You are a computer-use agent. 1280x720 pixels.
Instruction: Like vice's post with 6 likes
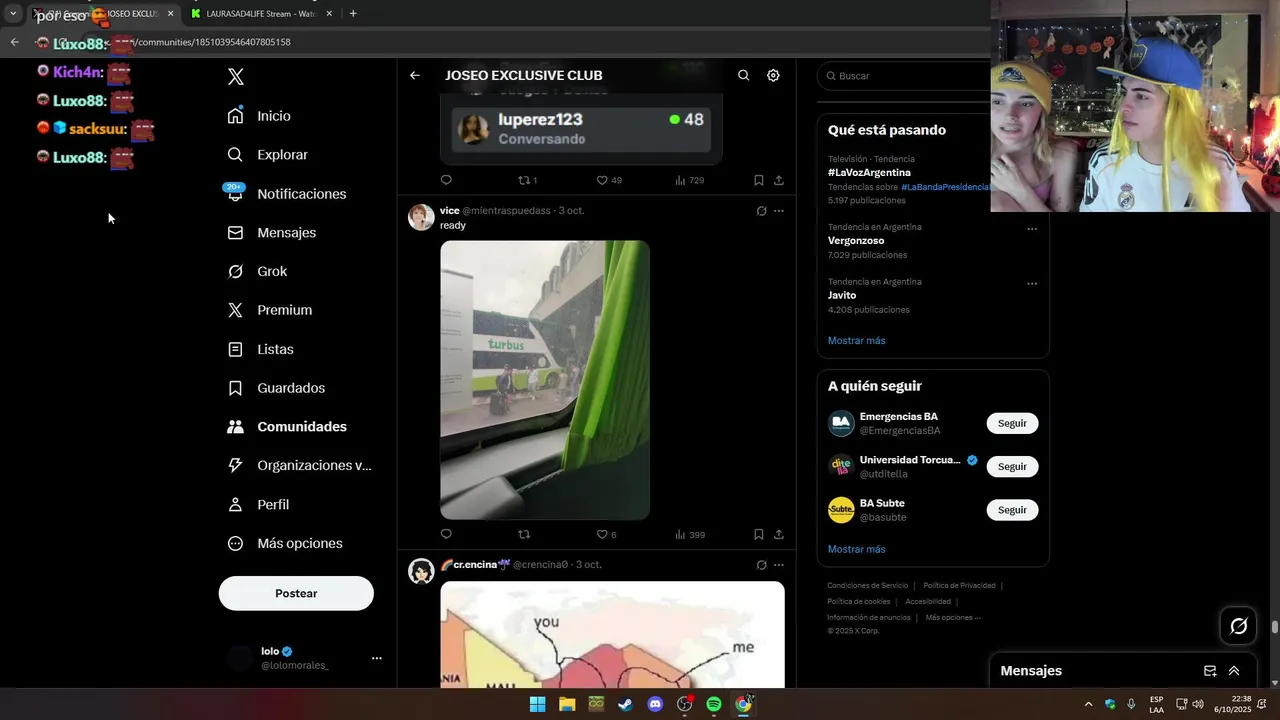(606, 534)
